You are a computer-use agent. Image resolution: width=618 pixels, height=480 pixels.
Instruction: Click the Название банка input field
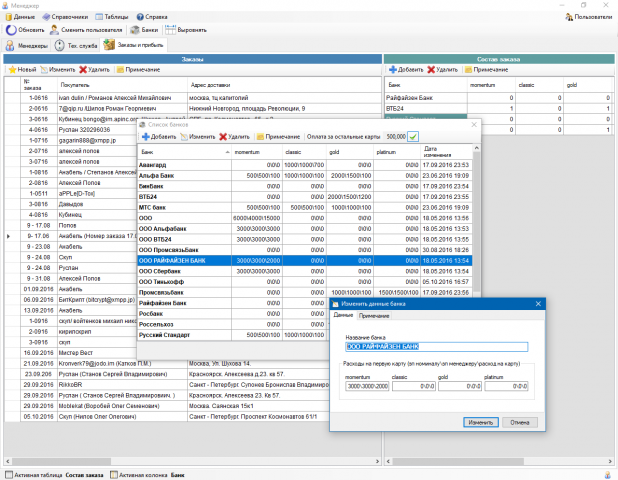coord(436,347)
